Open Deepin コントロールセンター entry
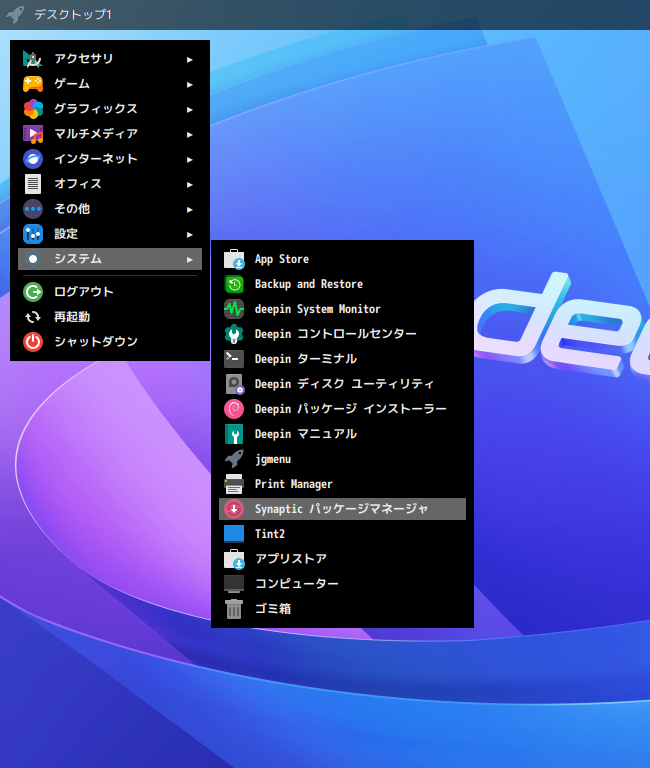Screen dimensions: 650x768 pos(342,334)
